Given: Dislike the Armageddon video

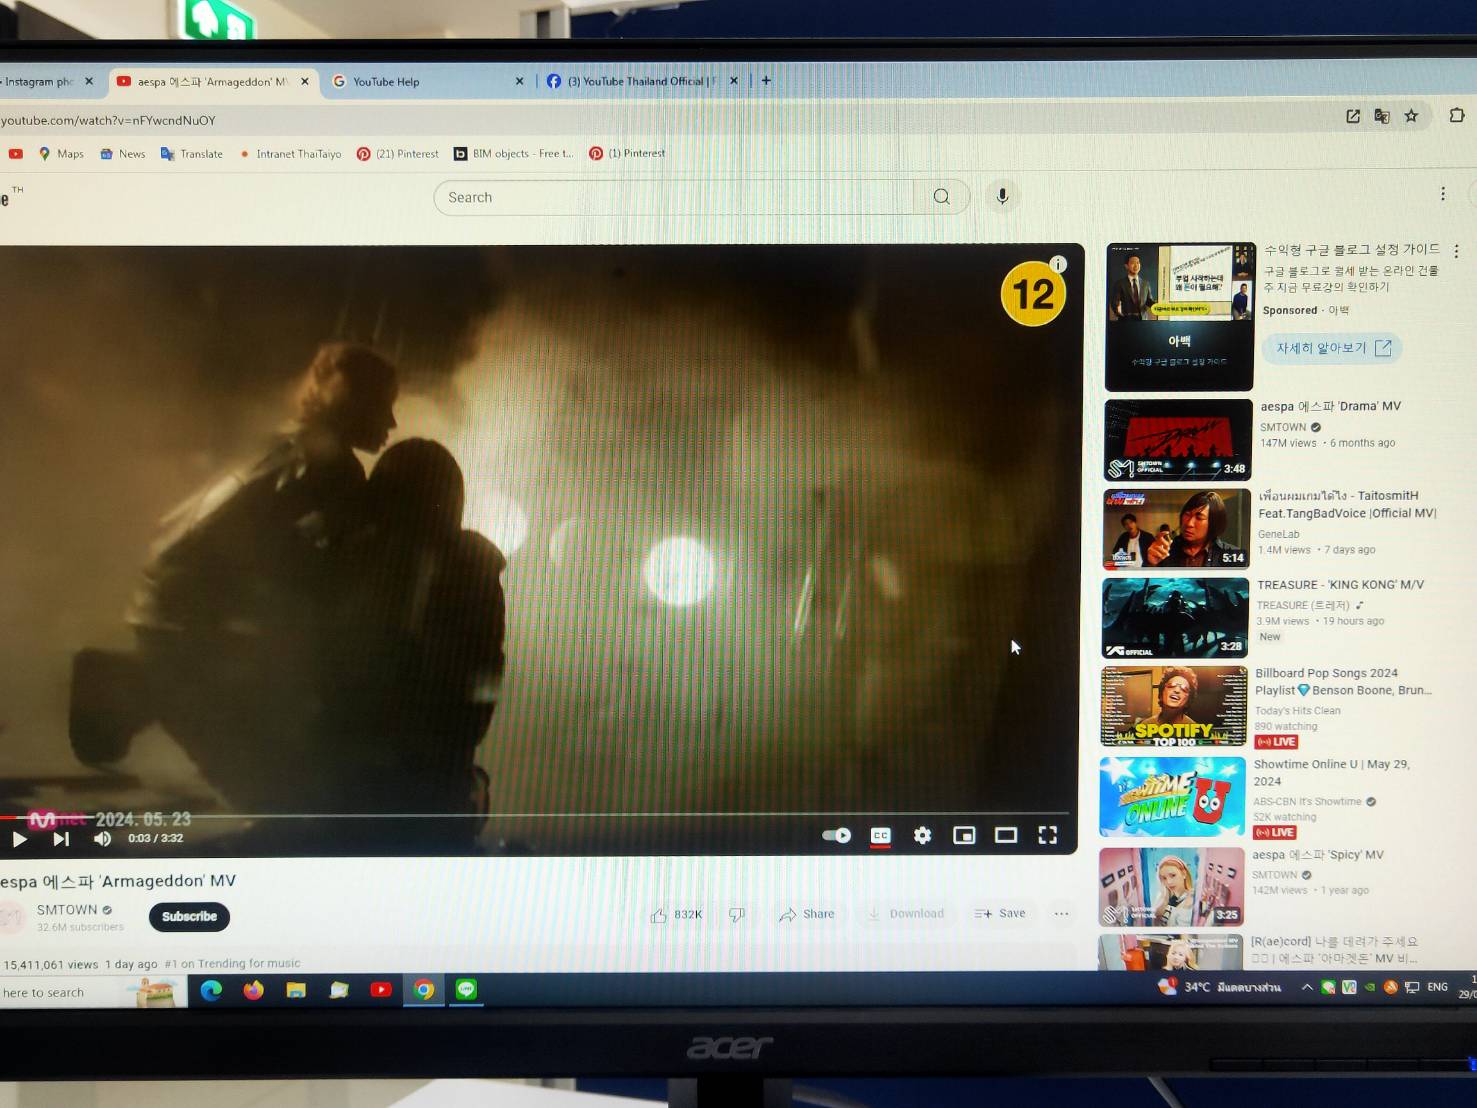Looking at the screenshot, I should [737, 914].
